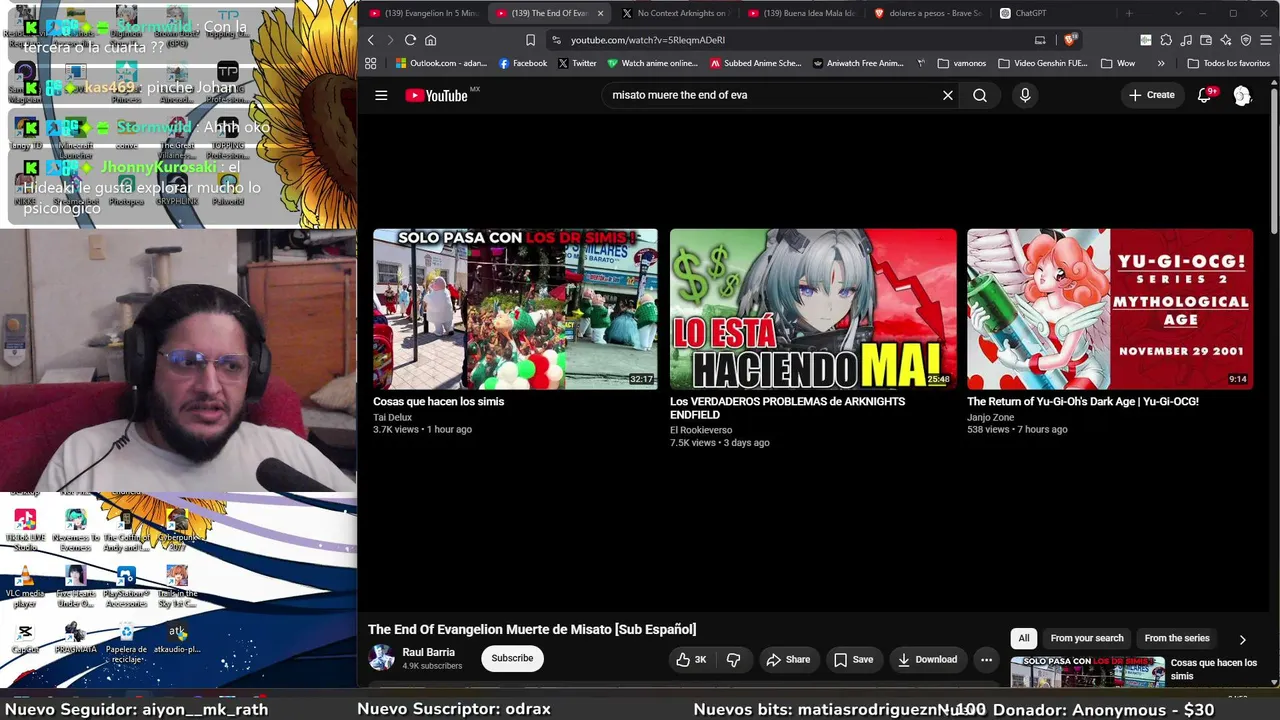Open the browser home page

click(430, 40)
